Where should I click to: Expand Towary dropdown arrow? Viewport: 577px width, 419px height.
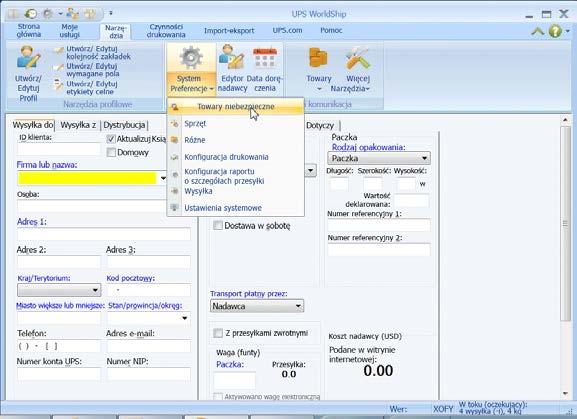pyautogui.click(x=319, y=89)
